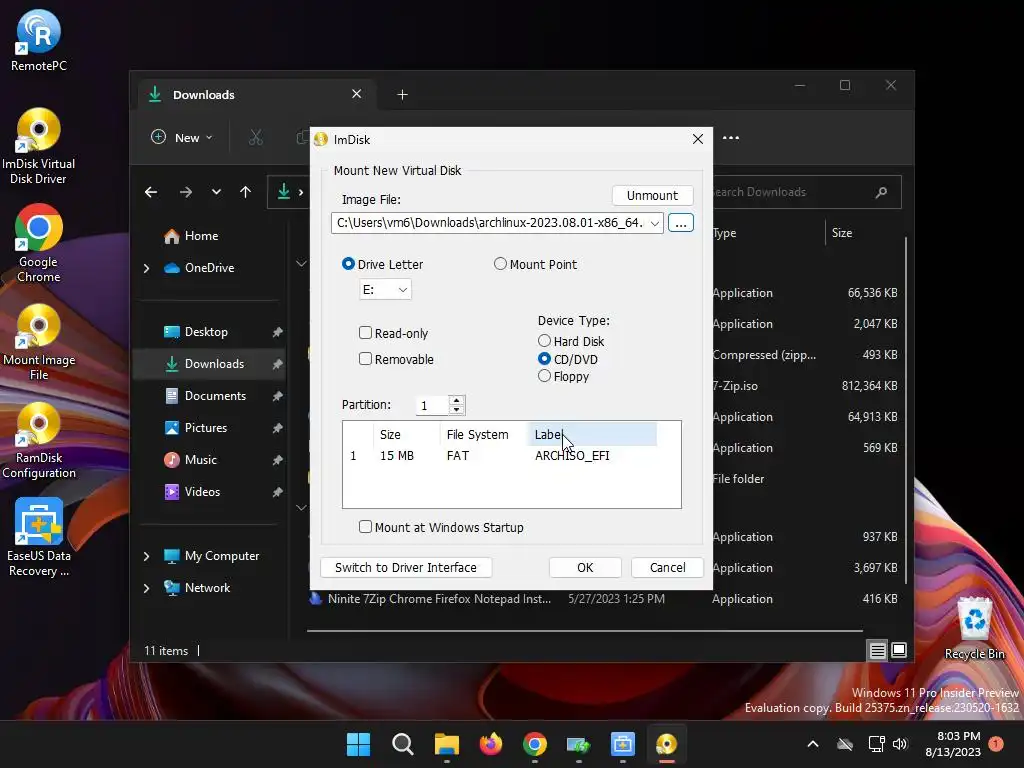Decrease the Partition number stepper
Viewport: 1024px width, 768px height.
click(x=456, y=410)
